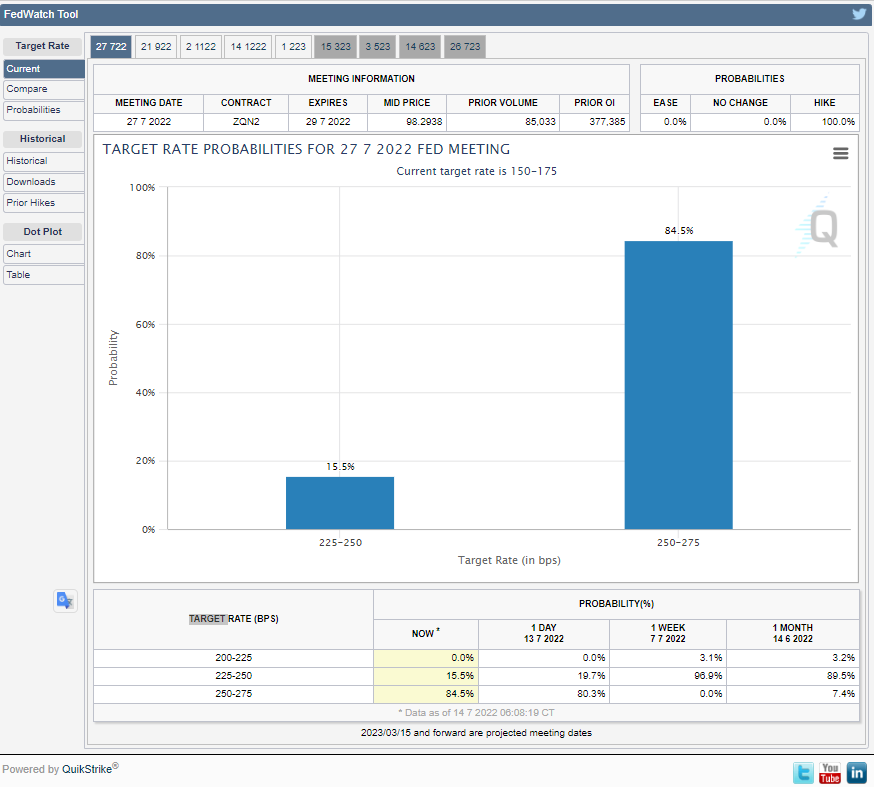874x787 pixels.
Task: Switch to the 1 223 meeting tab
Action: 294,47
